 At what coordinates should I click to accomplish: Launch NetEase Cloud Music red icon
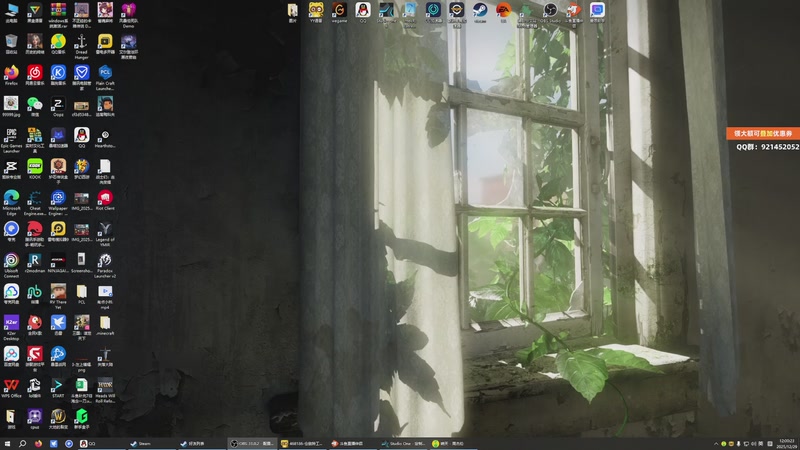35,75
